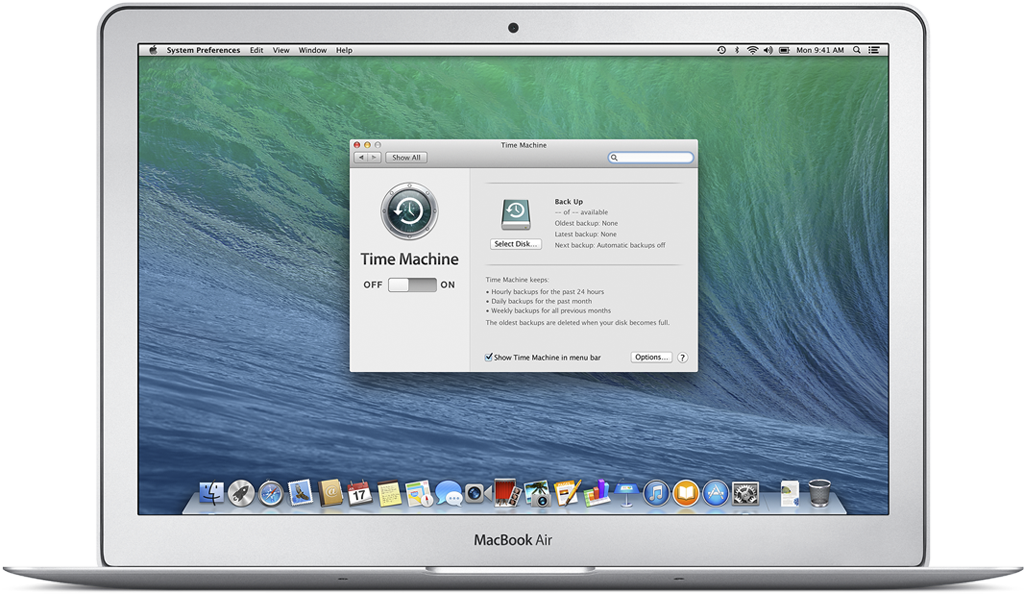Open Trash in the dock

[x=820, y=493]
